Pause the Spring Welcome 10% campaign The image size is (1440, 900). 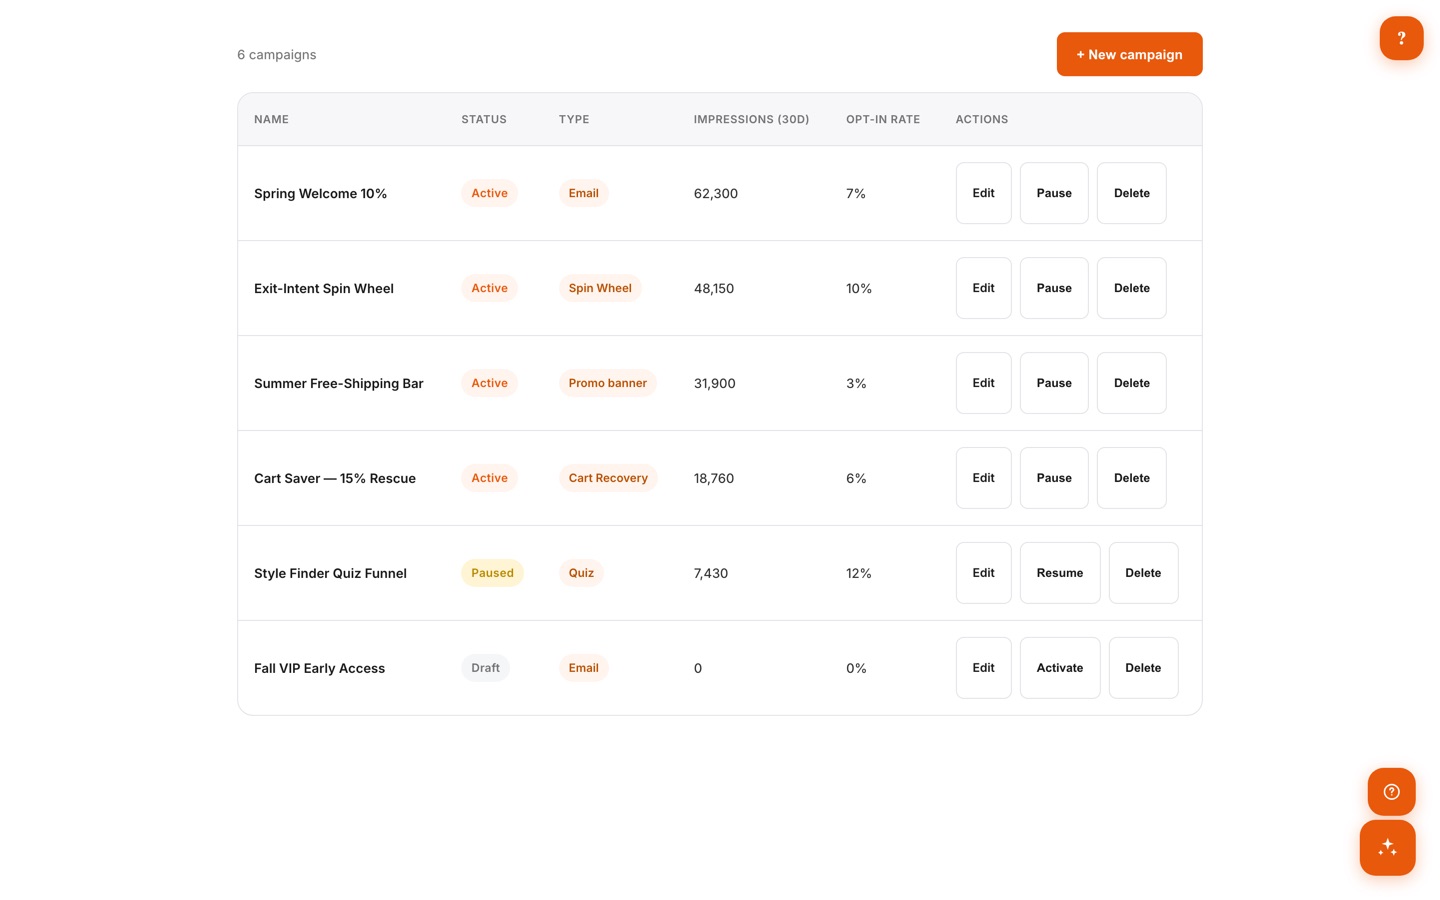point(1054,193)
